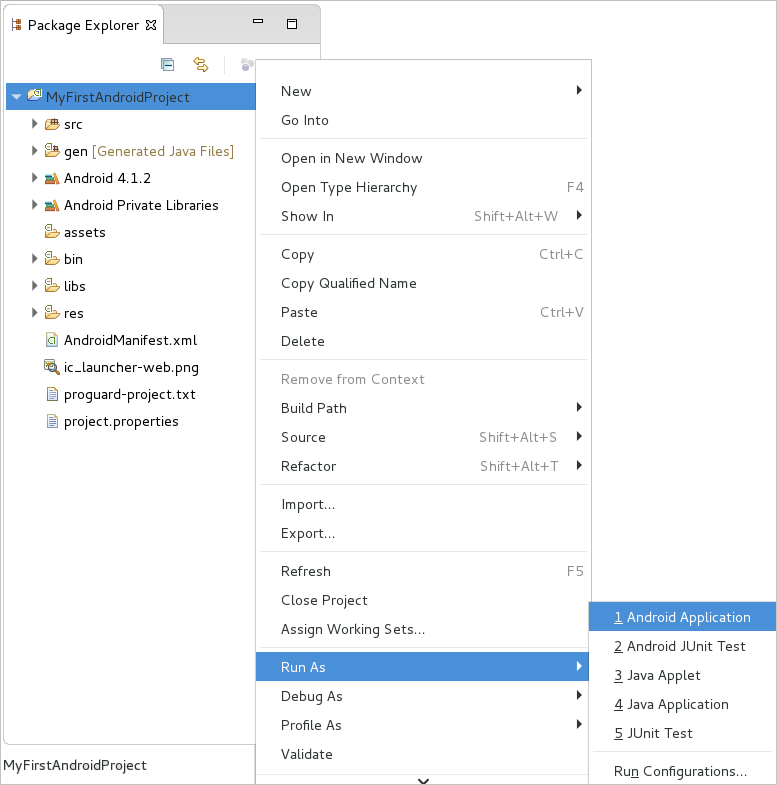777x785 pixels.
Task: Choose Import... from the menu
Action: coord(423,504)
